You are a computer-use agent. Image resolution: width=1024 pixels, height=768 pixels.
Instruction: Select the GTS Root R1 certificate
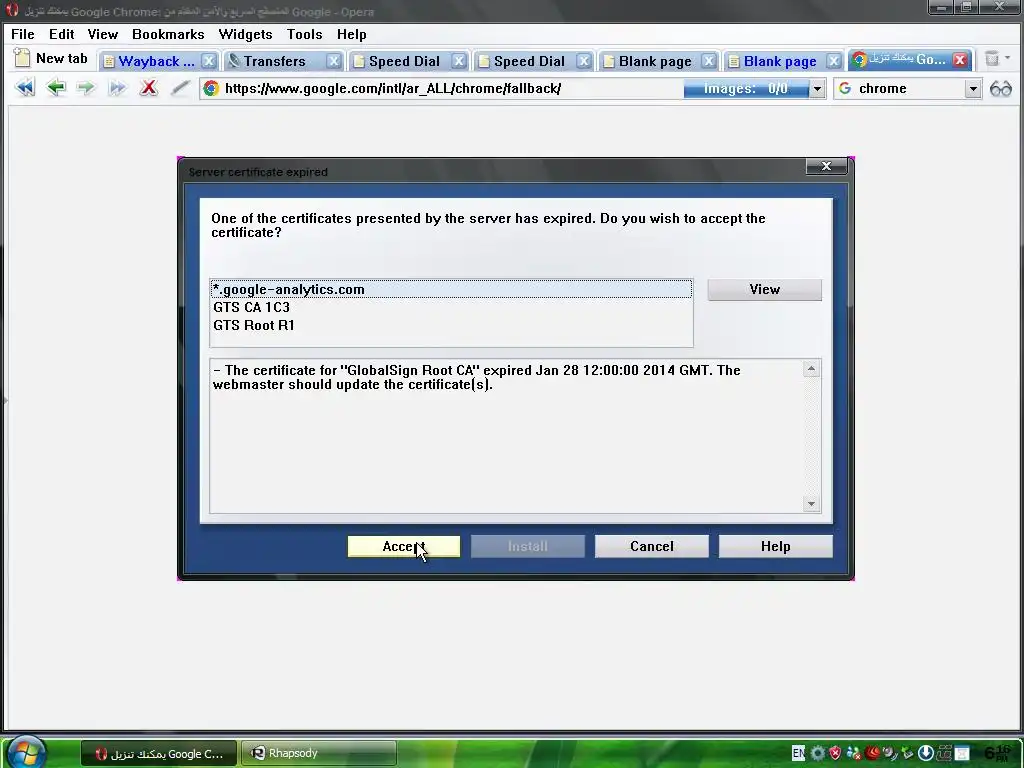[x=451, y=325]
